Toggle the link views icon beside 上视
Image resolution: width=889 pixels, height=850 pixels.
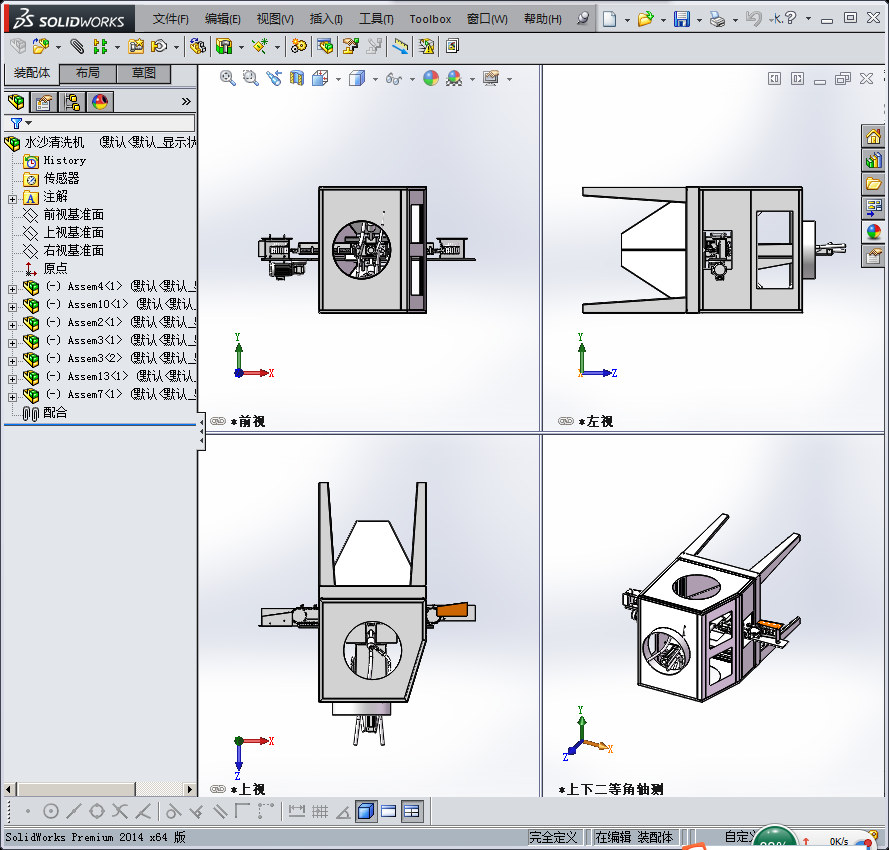pos(218,789)
